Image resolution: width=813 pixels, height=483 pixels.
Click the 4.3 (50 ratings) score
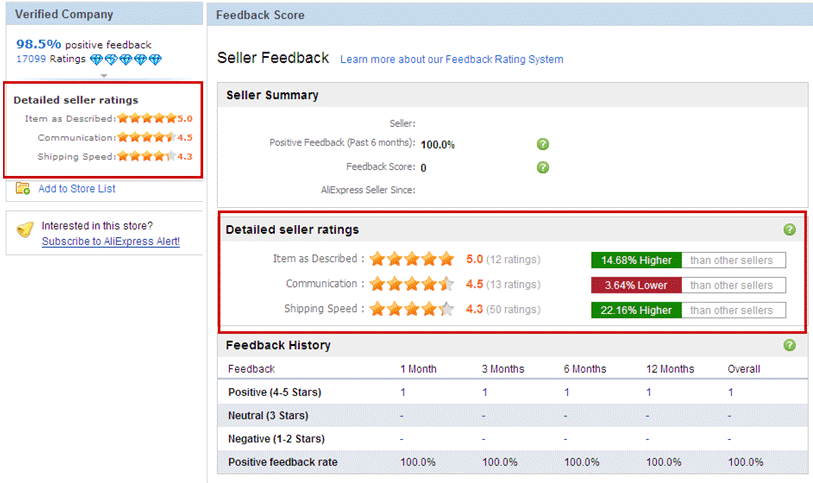pyautogui.click(x=503, y=309)
